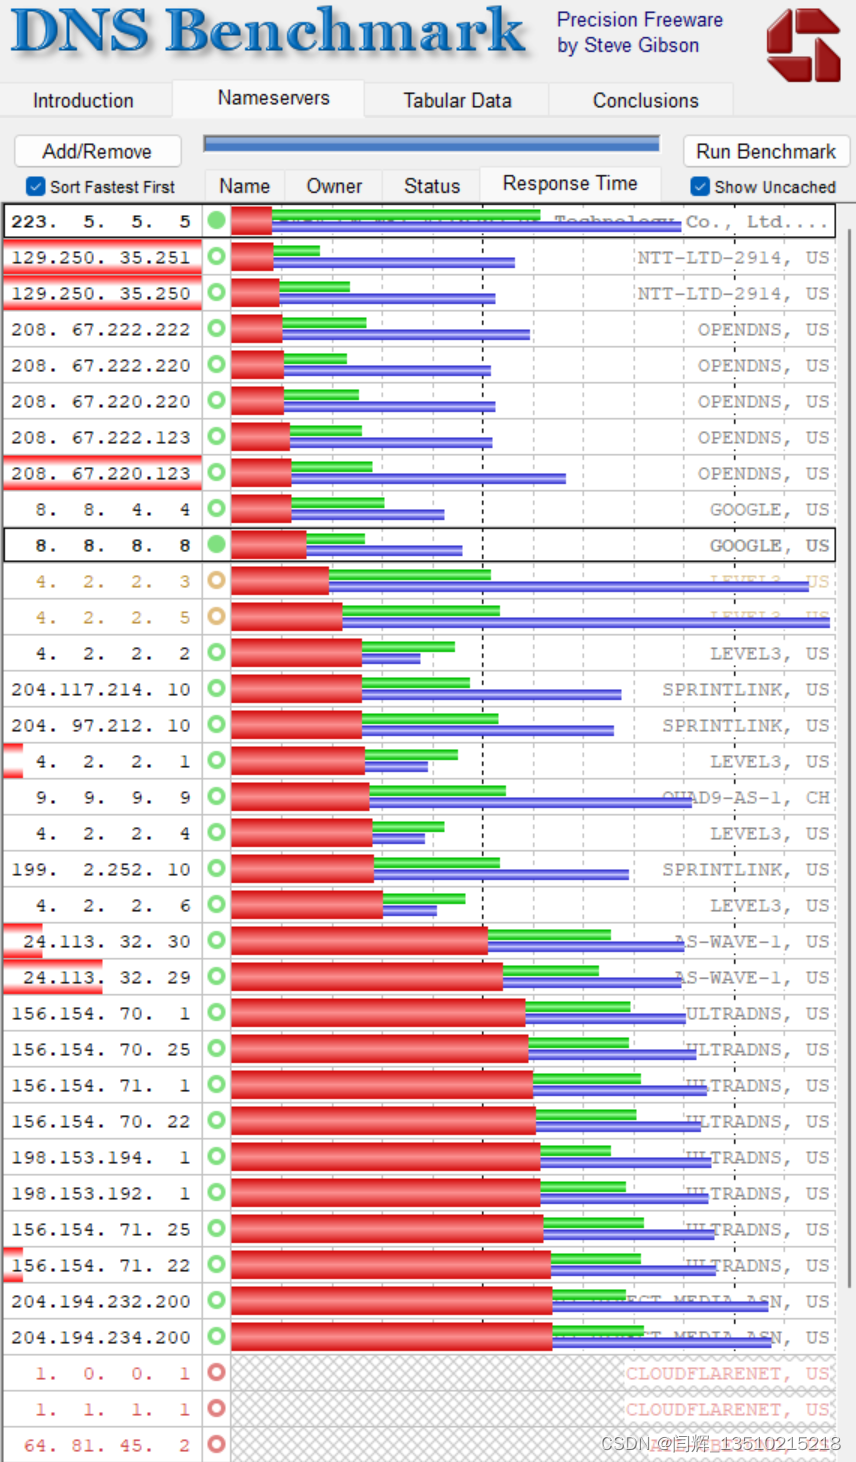
Task: Click status icon for 199.2.252.10
Action: [x=216, y=868]
